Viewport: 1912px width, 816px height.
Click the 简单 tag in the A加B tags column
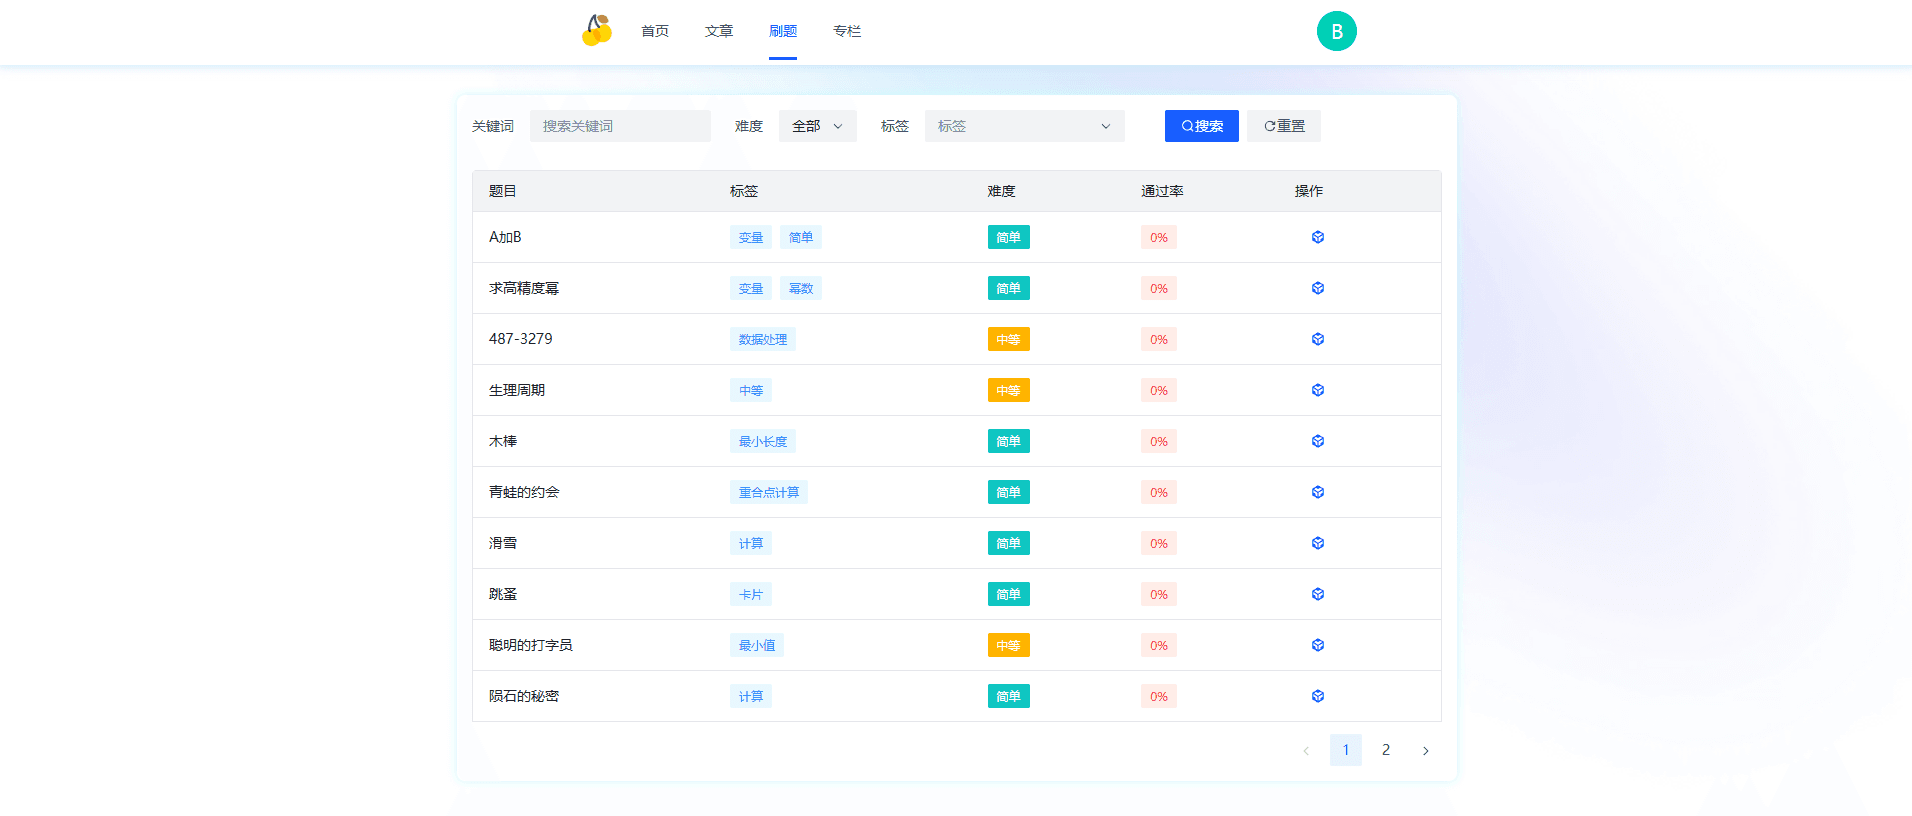[x=801, y=237]
